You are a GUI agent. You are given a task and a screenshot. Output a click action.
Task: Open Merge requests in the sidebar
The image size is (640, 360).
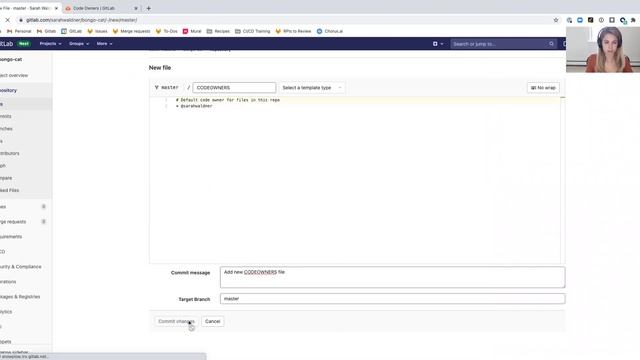pyautogui.click(x=13, y=222)
